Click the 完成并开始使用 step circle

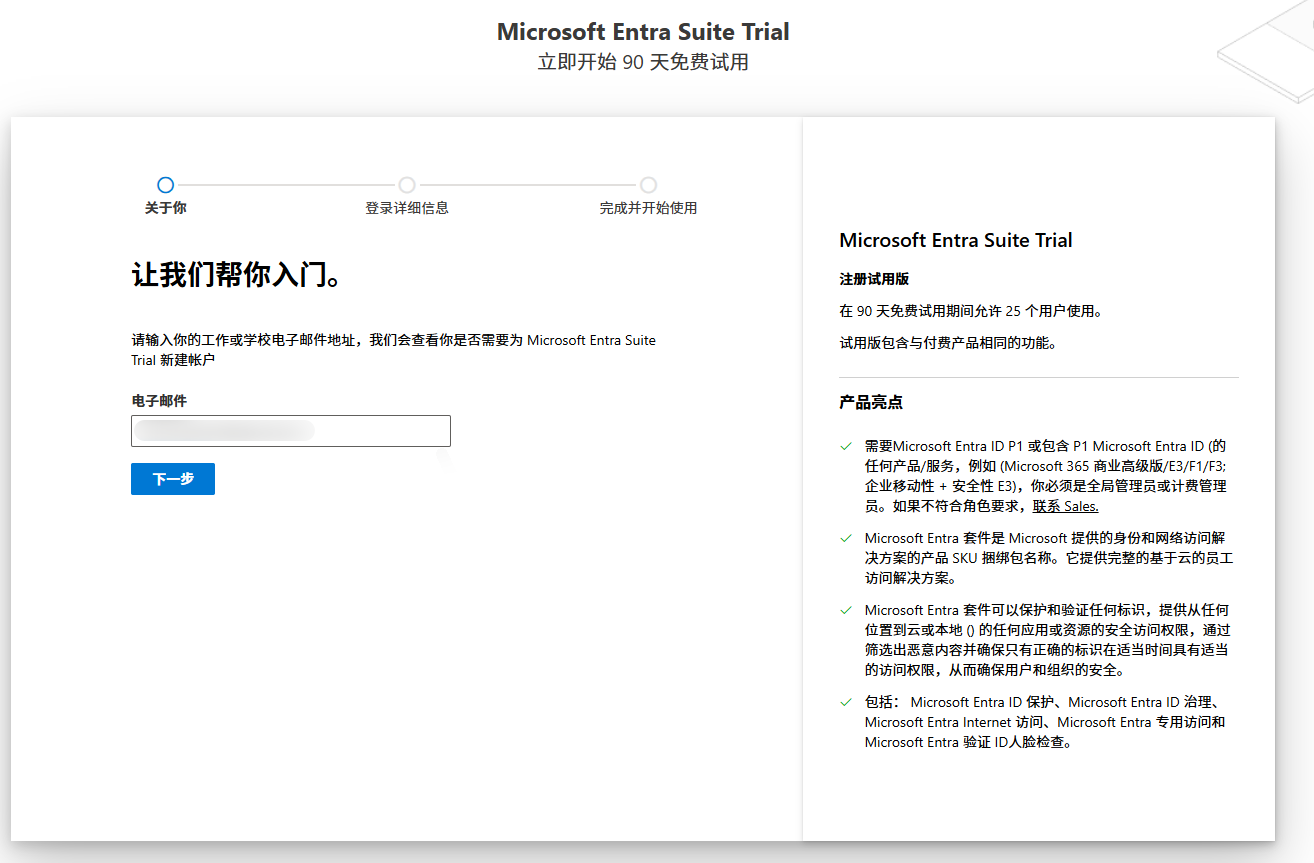648,185
